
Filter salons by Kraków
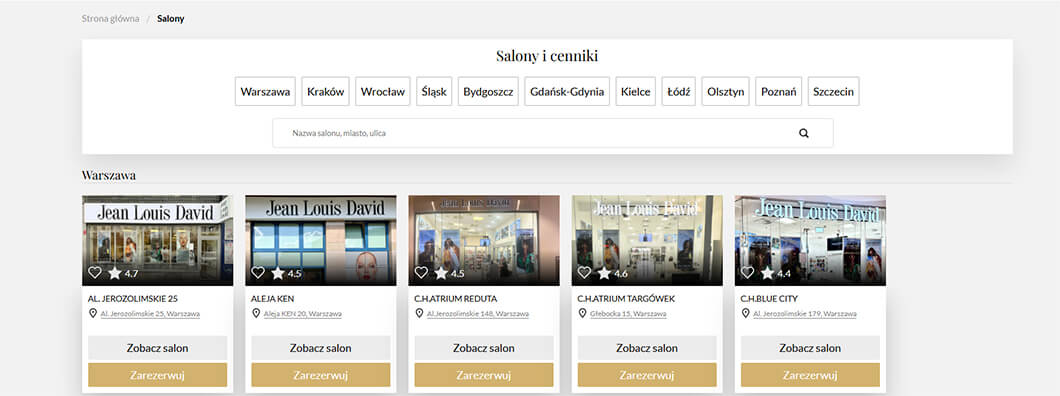click(x=325, y=91)
